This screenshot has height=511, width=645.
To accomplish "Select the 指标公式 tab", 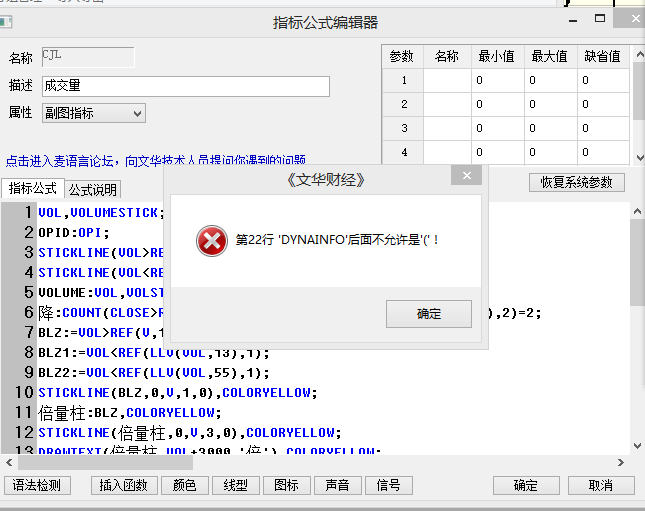I will click(33, 188).
